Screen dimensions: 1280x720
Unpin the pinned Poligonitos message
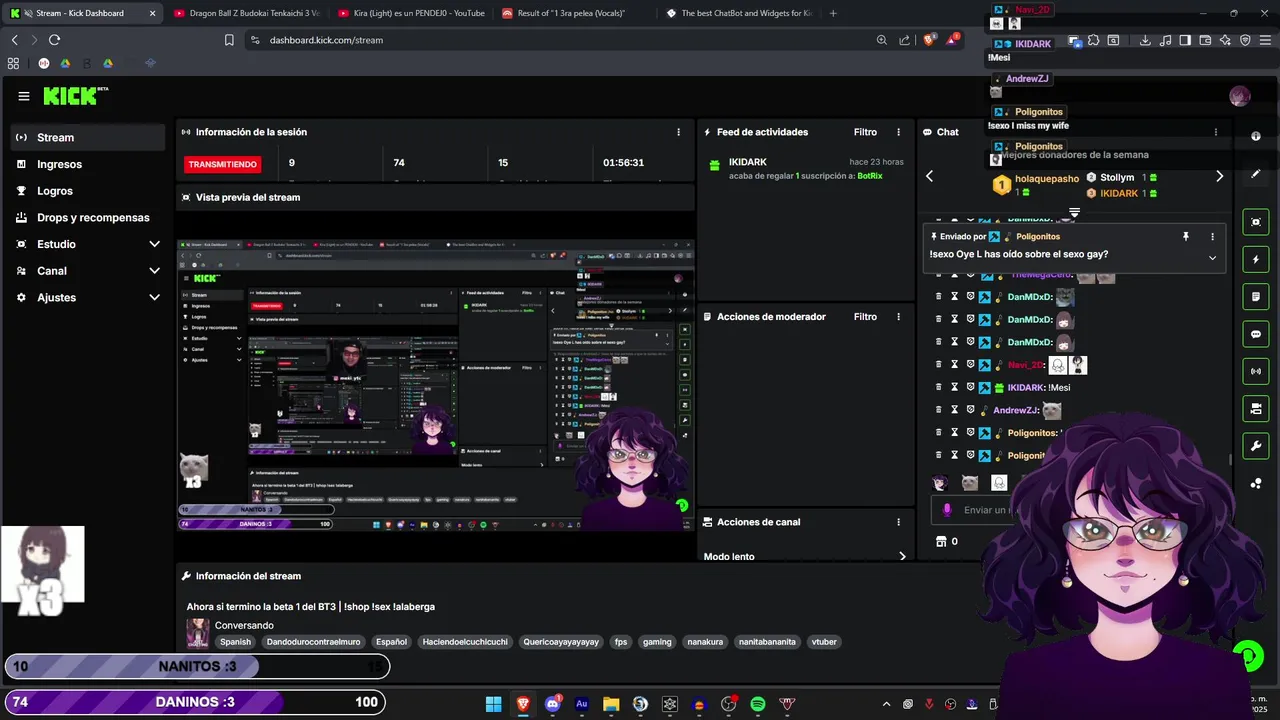pyautogui.click(x=1186, y=237)
